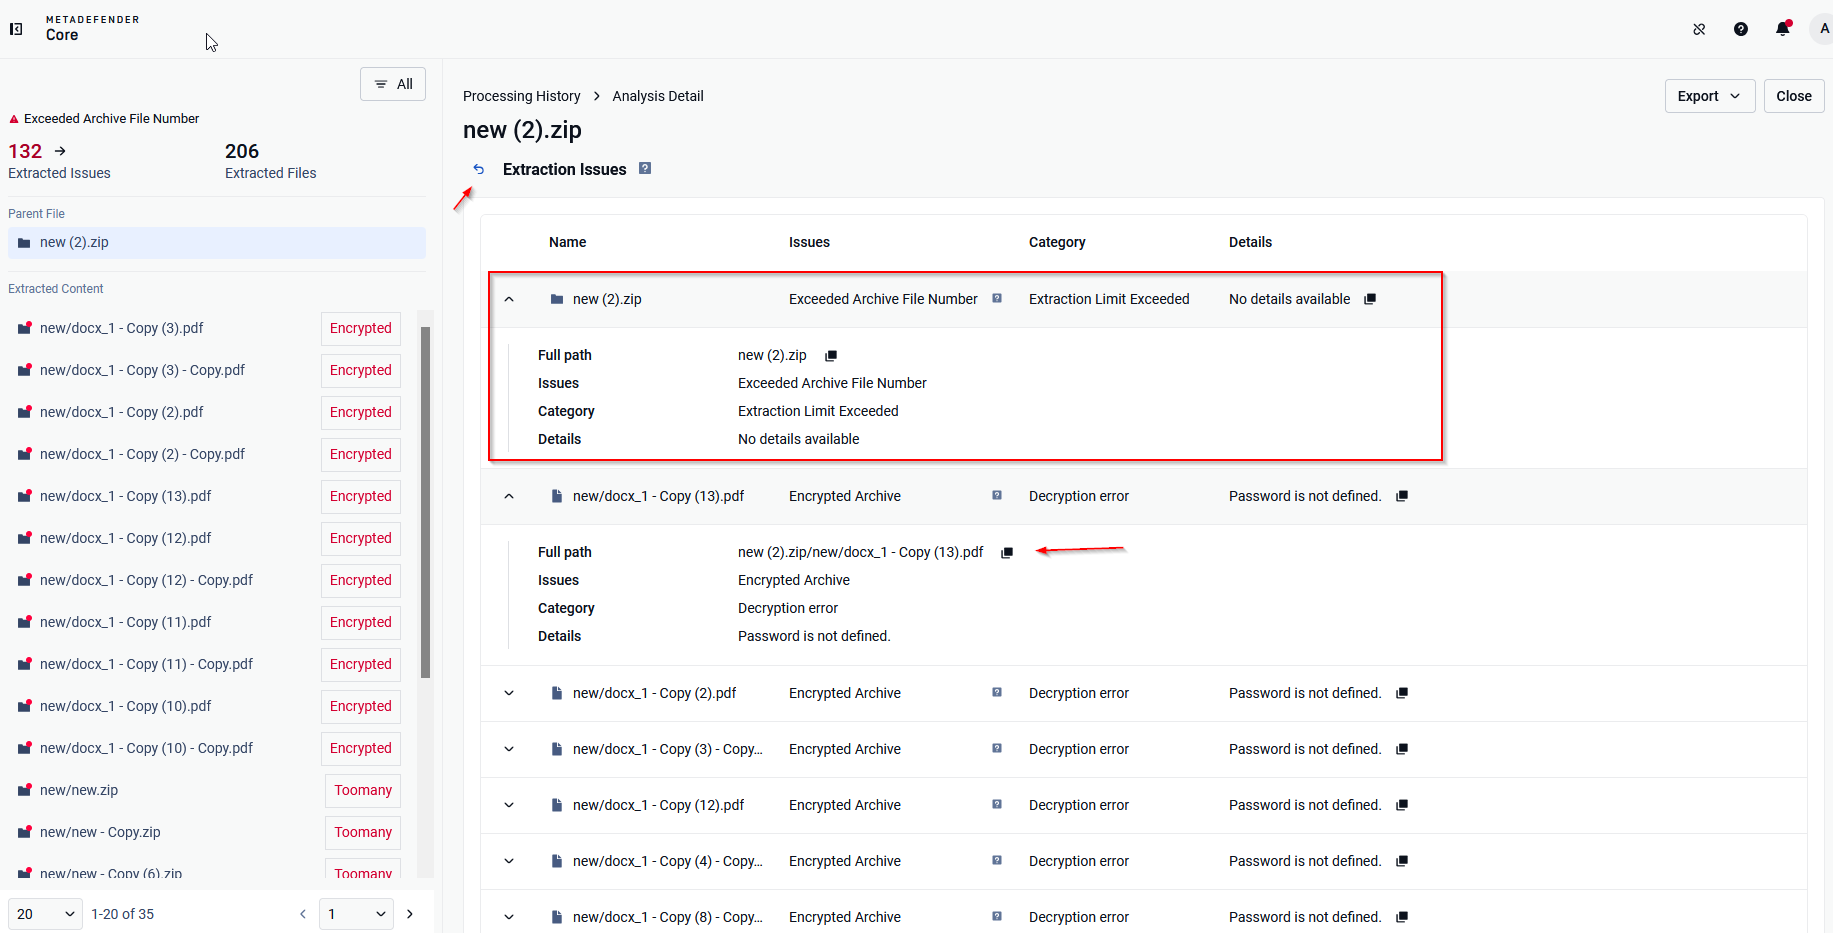The image size is (1833, 933).
Task: Open the page size dropdown showing 20
Action: [x=46, y=914]
